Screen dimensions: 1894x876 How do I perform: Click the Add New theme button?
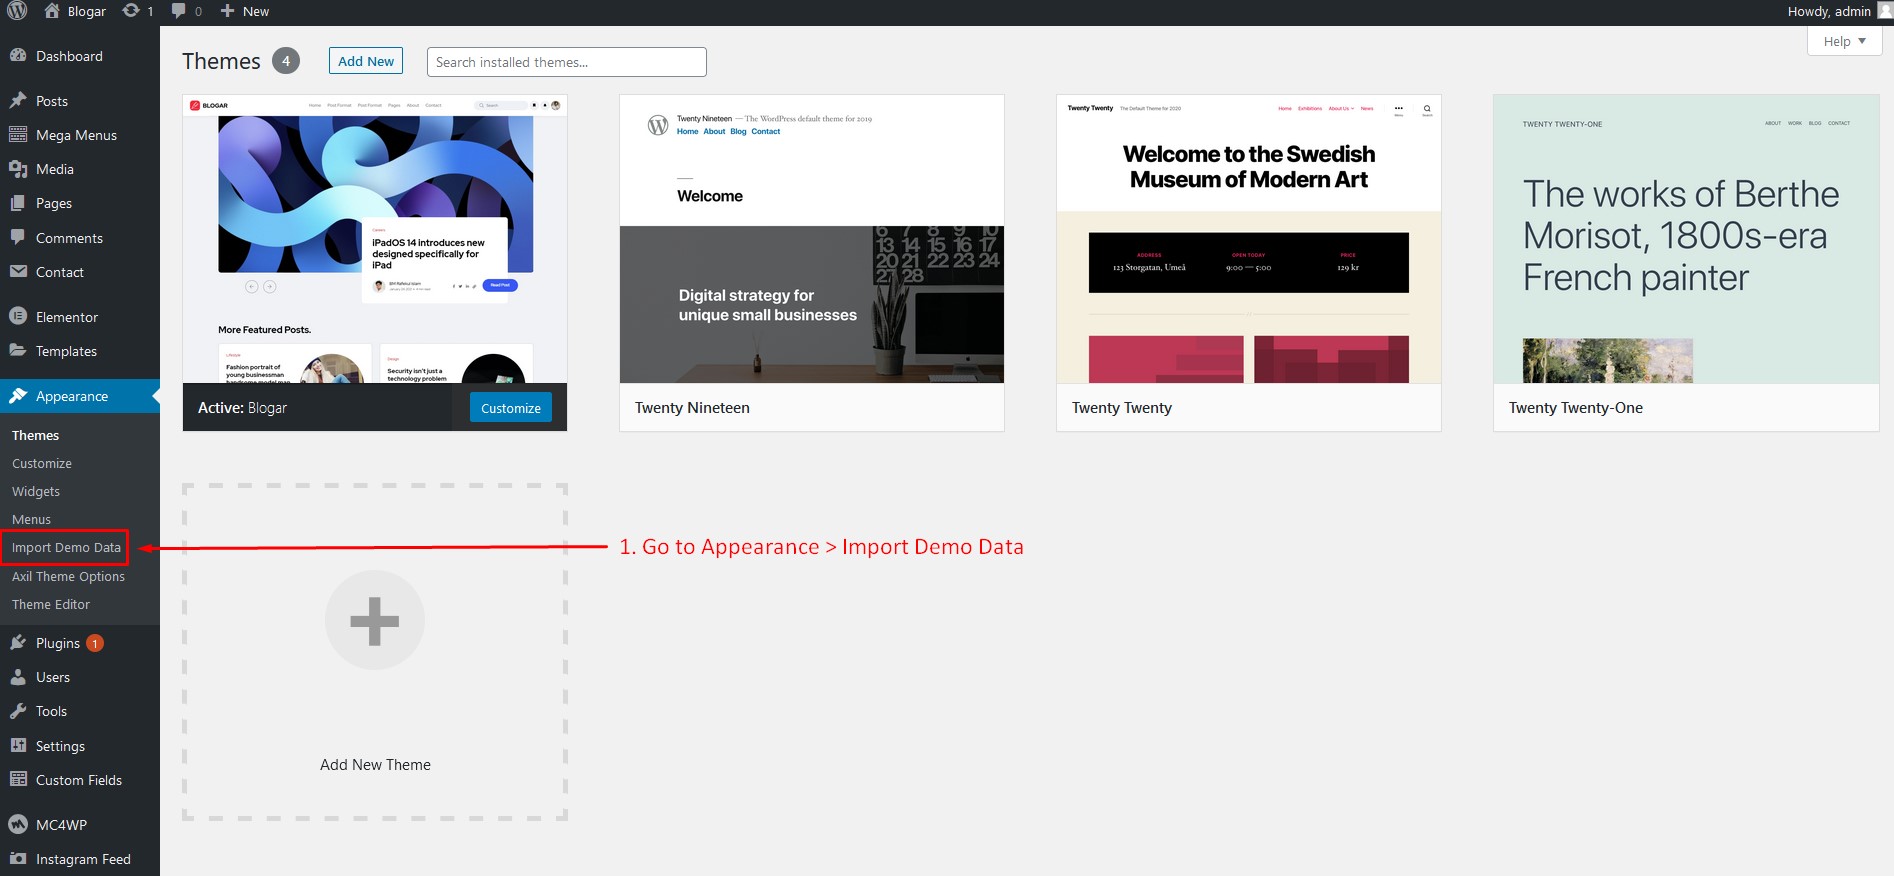pos(366,61)
